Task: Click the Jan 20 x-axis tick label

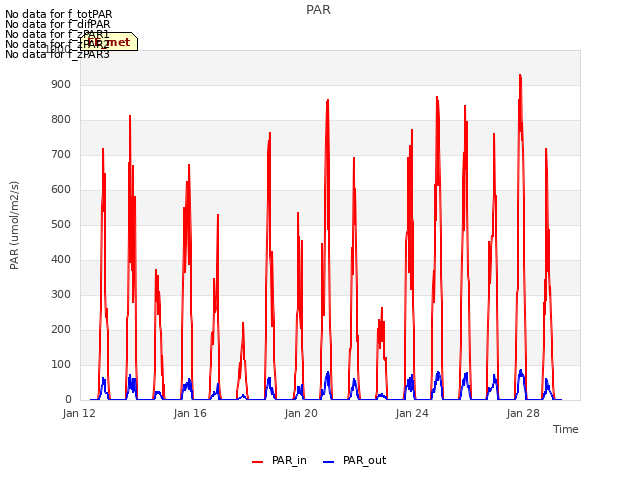Action: coord(301,413)
